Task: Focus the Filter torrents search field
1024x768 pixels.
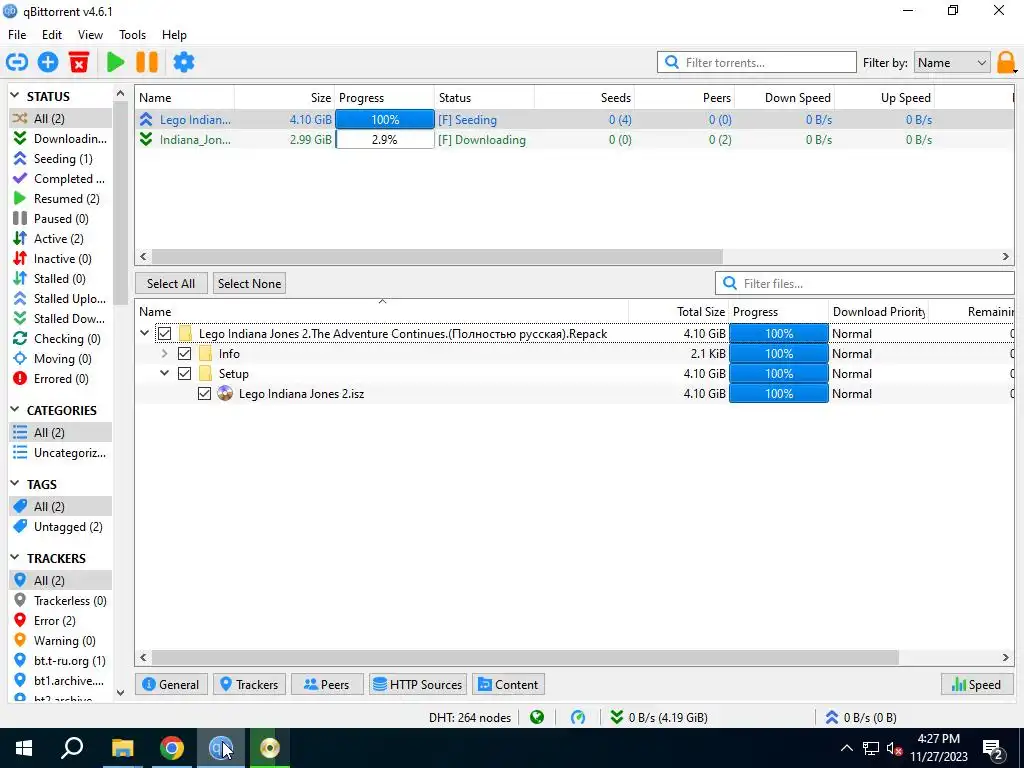Action: tap(756, 63)
